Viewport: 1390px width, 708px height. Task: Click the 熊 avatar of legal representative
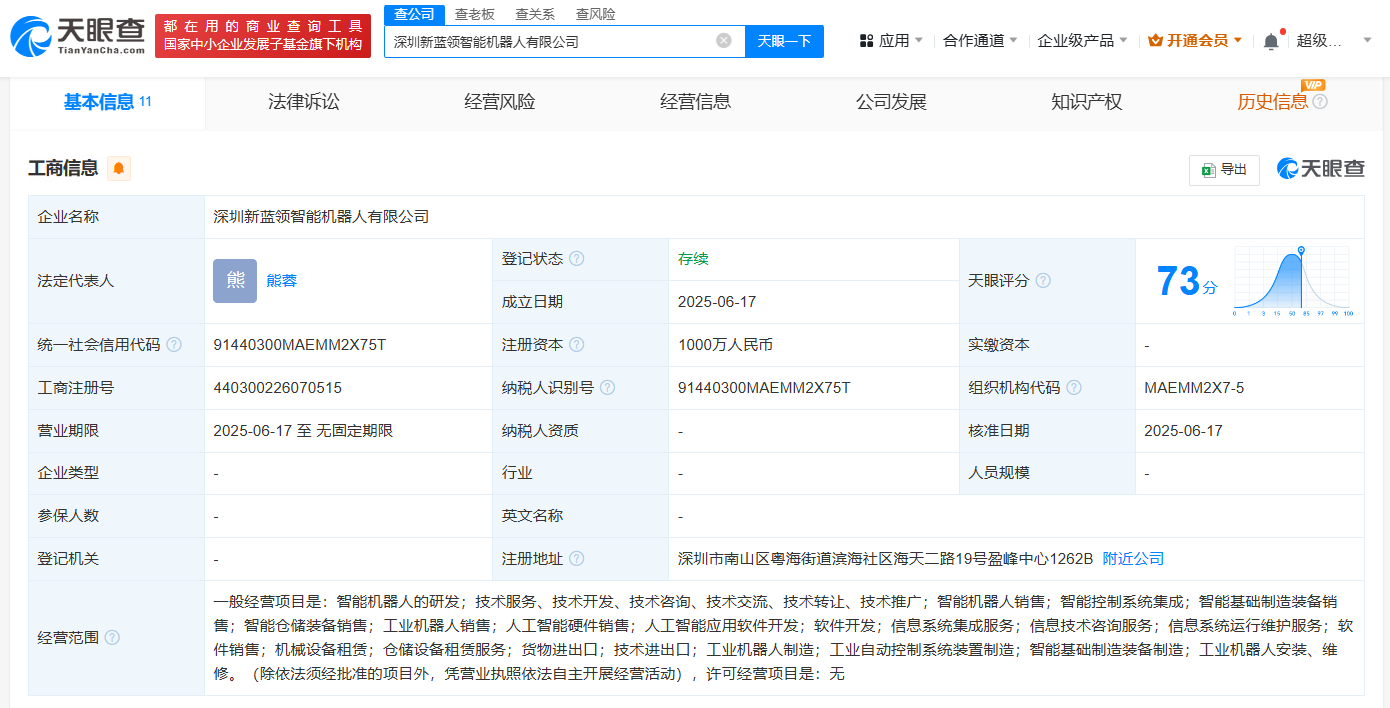235,281
